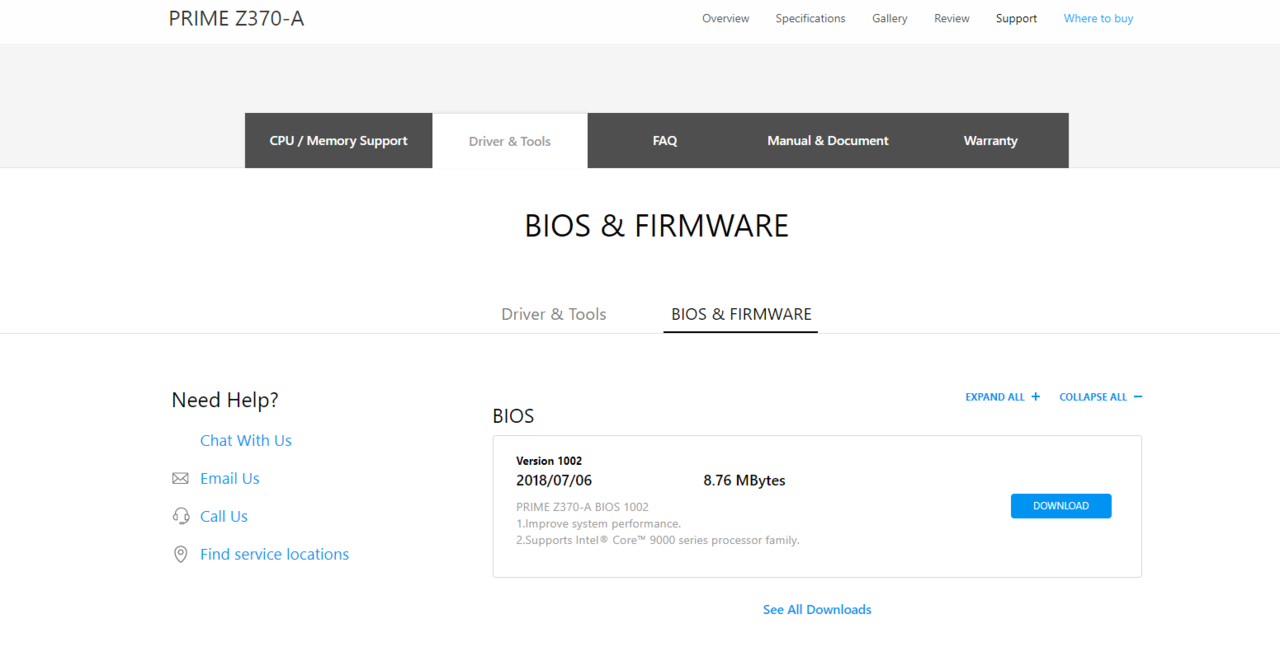Click the Email Us link
This screenshot has height=647, width=1280.
230,479
